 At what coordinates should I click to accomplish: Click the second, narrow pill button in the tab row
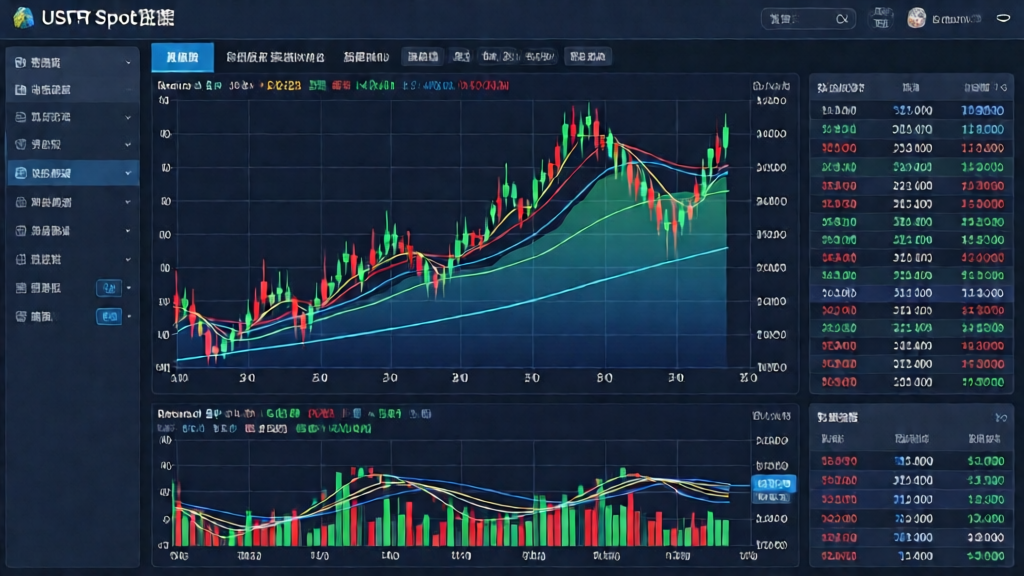461,57
